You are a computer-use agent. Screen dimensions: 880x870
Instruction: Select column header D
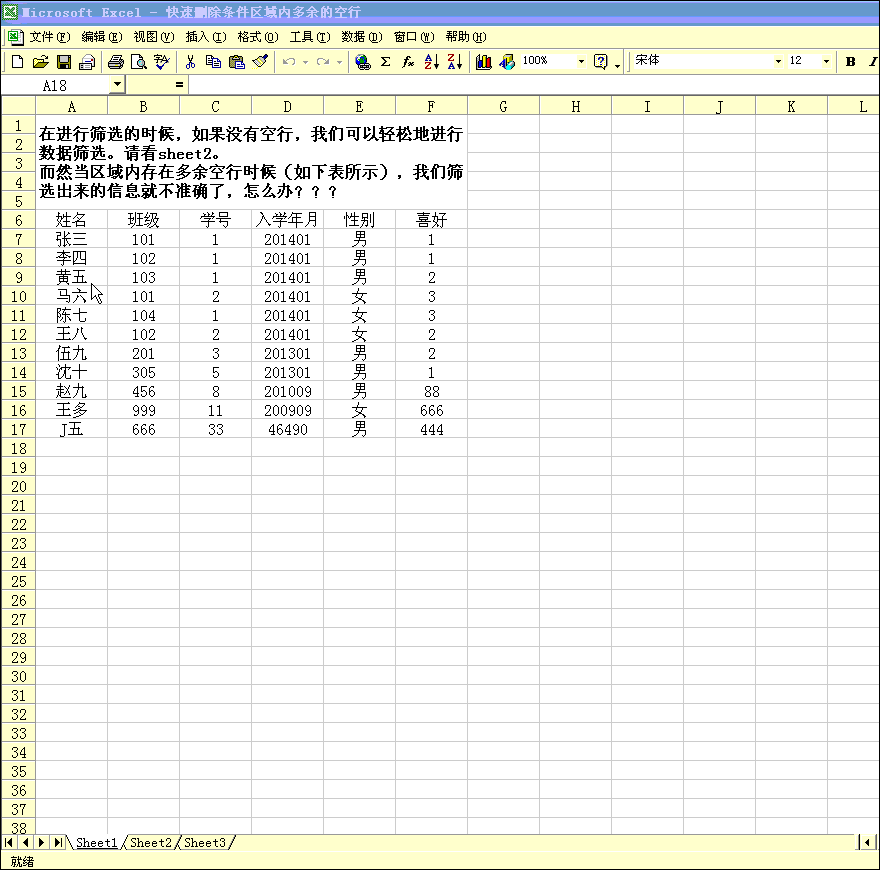(x=288, y=106)
